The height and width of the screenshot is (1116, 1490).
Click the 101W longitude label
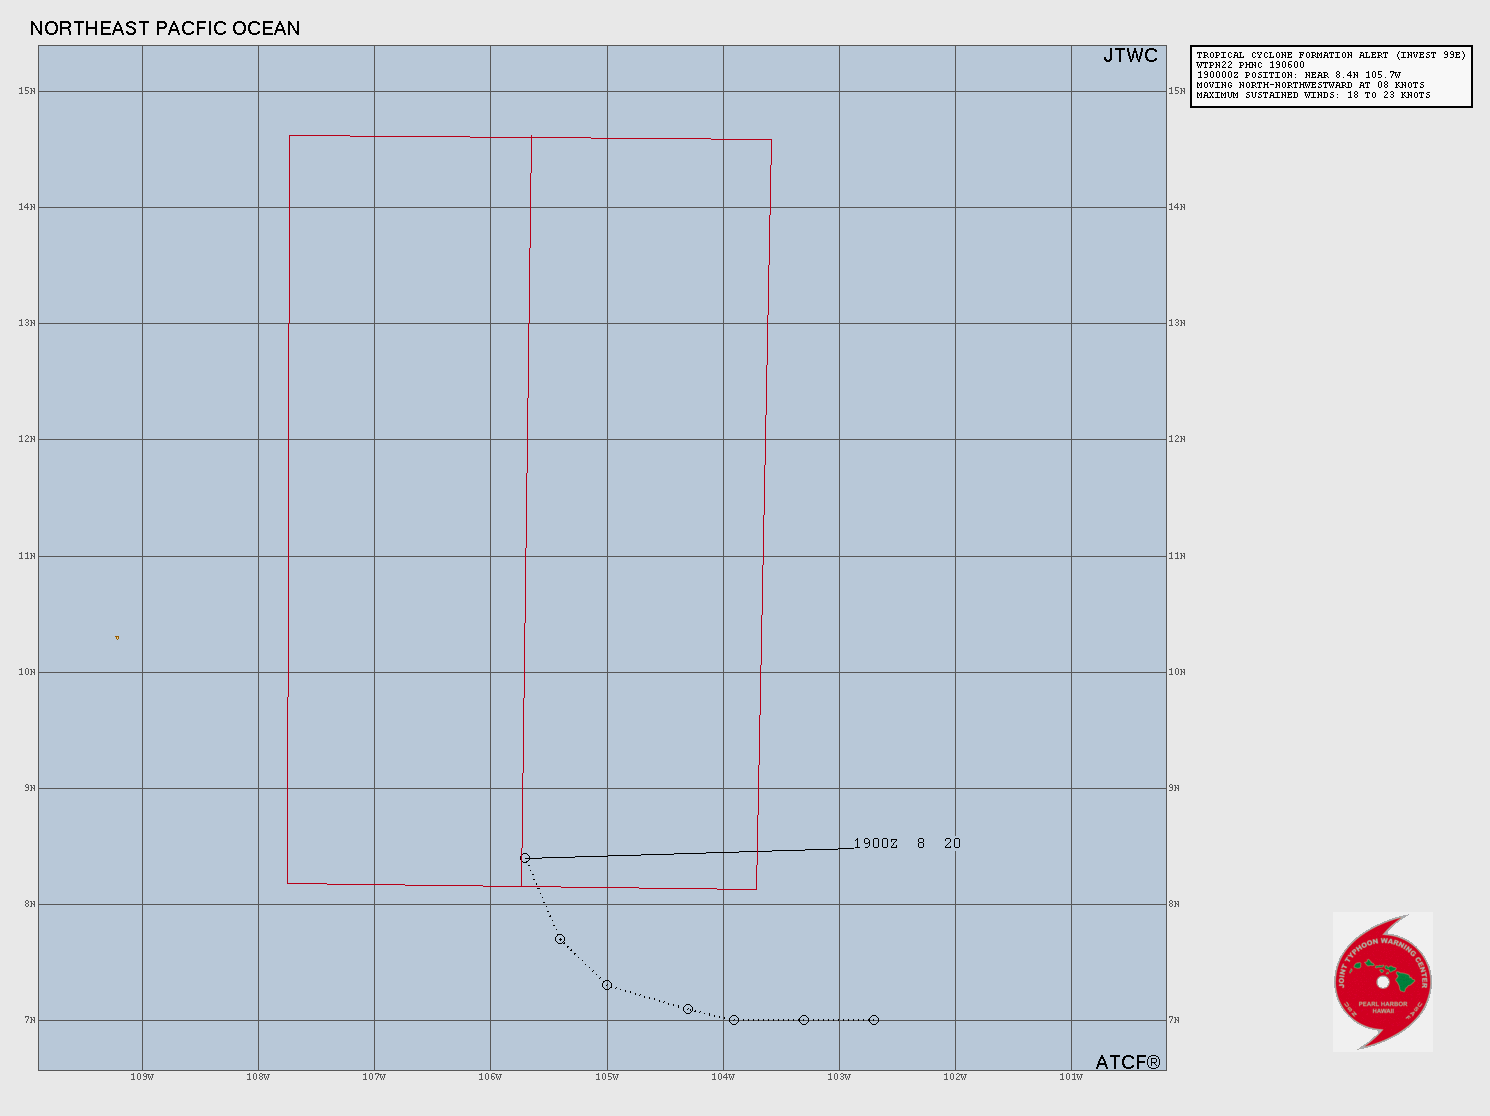[1071, 1077]
